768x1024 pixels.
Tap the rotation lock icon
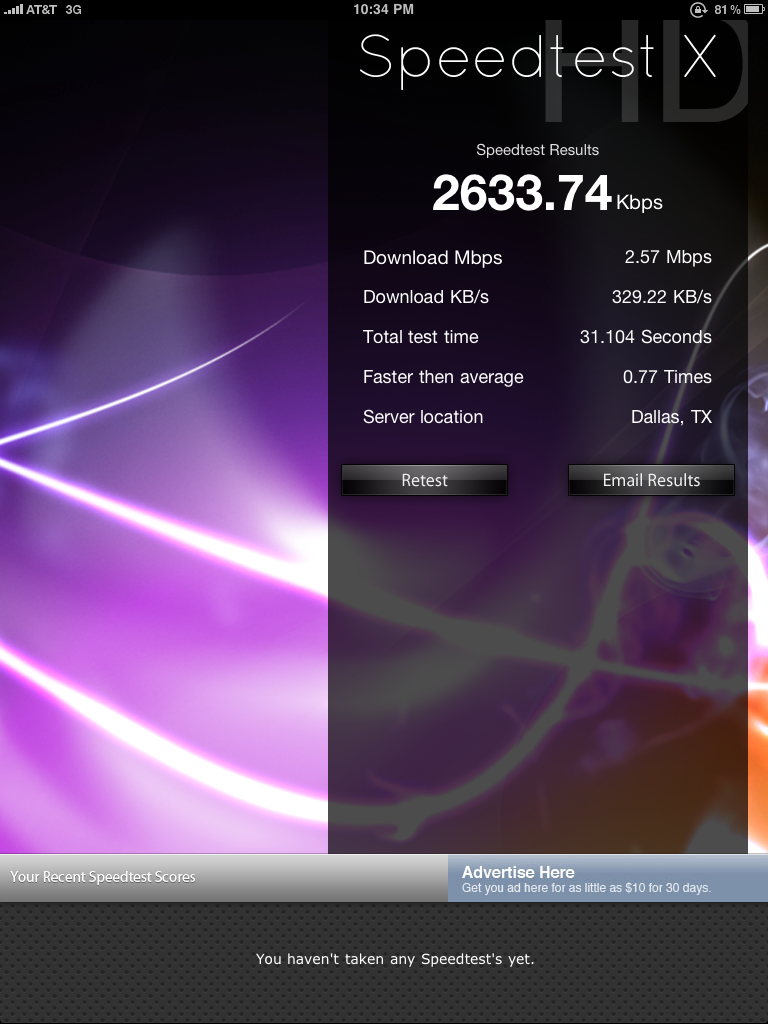tap(698, 9)
